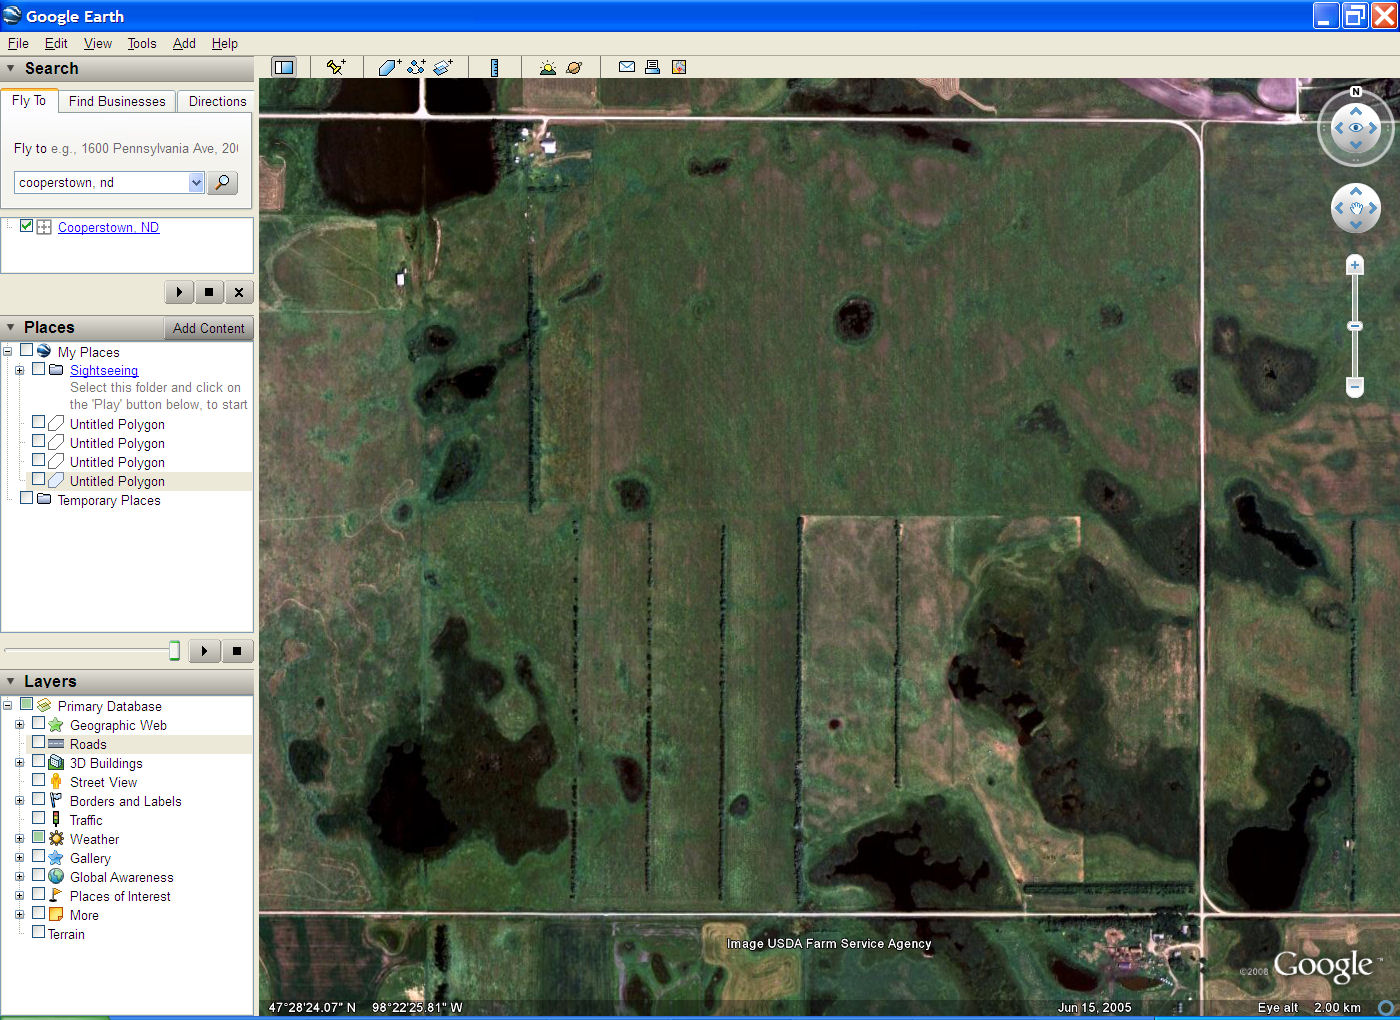This screenshot has width=1400, height=1020.
Task: Enable the Terrain layer checkbox
Action: [x=38, y=933]
